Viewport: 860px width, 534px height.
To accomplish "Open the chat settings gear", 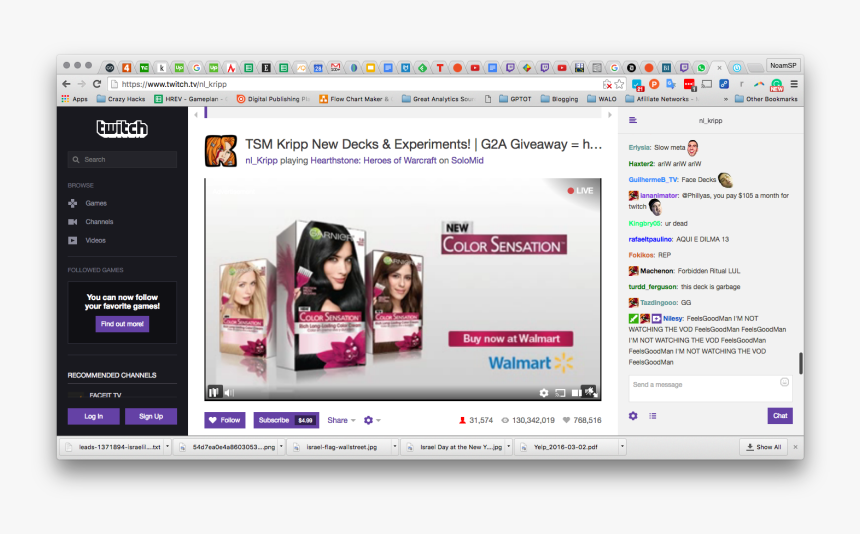I will (x=633, y=416).
